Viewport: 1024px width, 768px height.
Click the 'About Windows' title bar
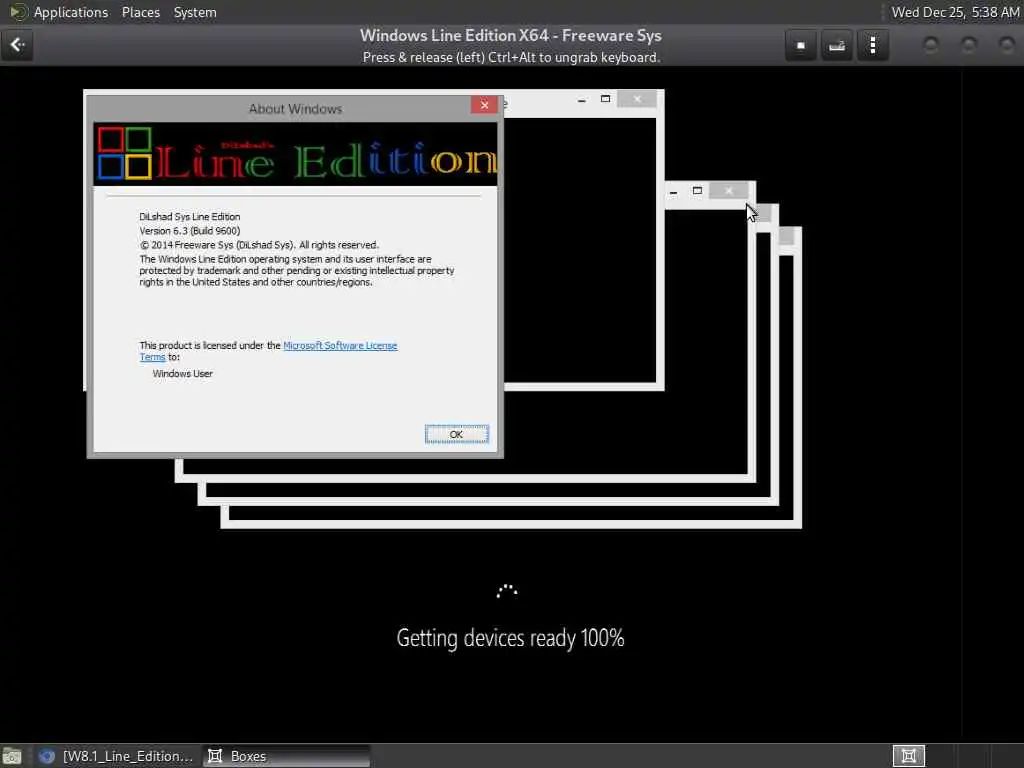[295, 109]
